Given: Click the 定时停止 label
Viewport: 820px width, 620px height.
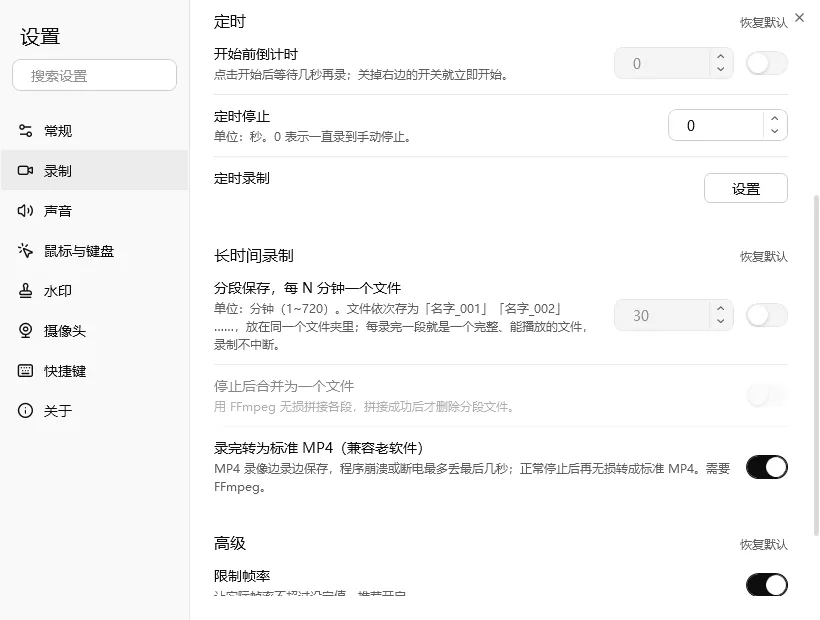Looking at the screenshot, I should (x=242, y=116).
